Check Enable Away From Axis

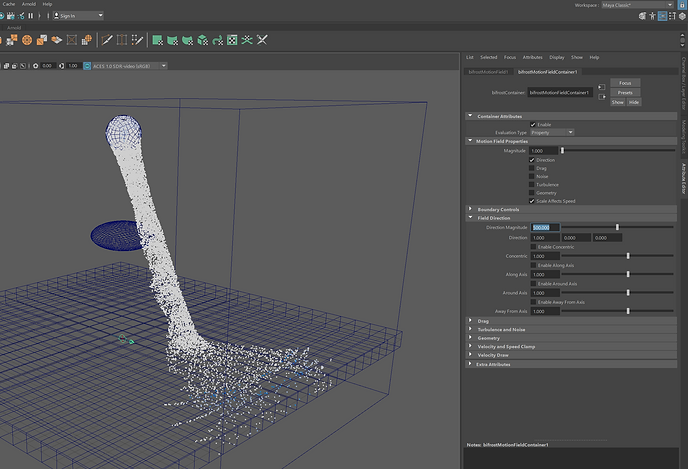[534, 302]
